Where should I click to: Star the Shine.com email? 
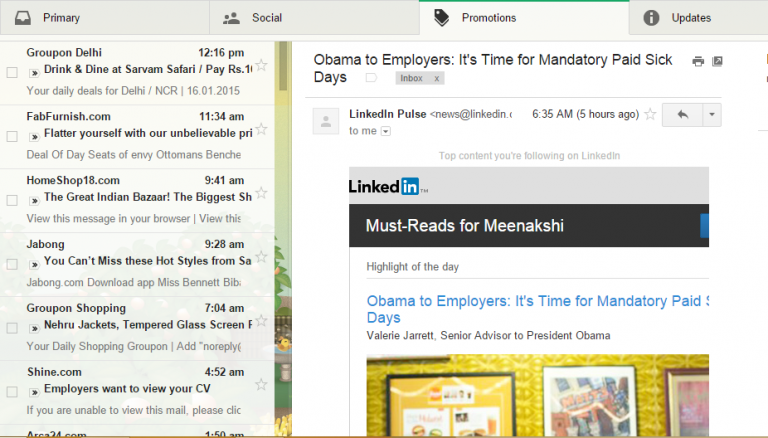[x=262, y=385]
